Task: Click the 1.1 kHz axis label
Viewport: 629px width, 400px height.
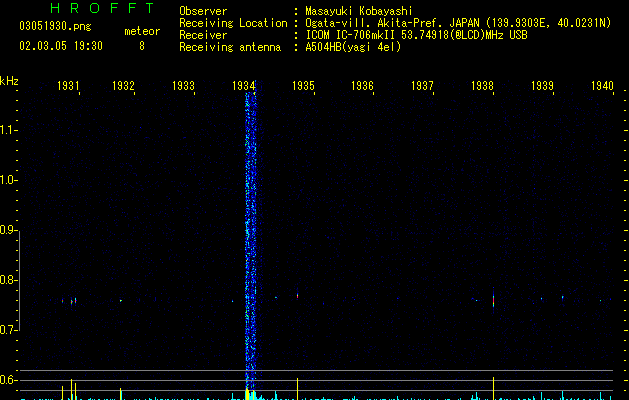Action: pyautogui.click(x=8, y=130)
